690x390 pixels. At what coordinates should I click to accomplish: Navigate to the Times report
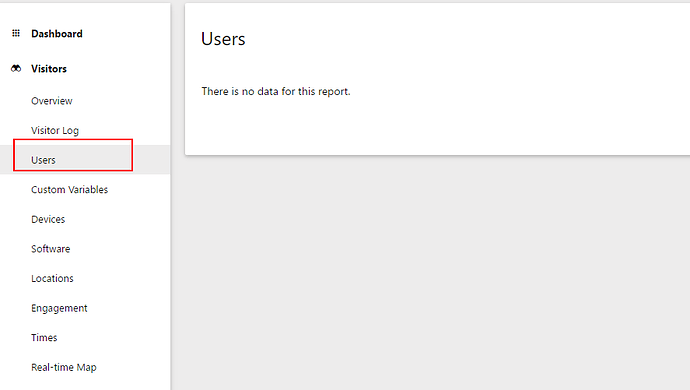(x=44, y=338)
